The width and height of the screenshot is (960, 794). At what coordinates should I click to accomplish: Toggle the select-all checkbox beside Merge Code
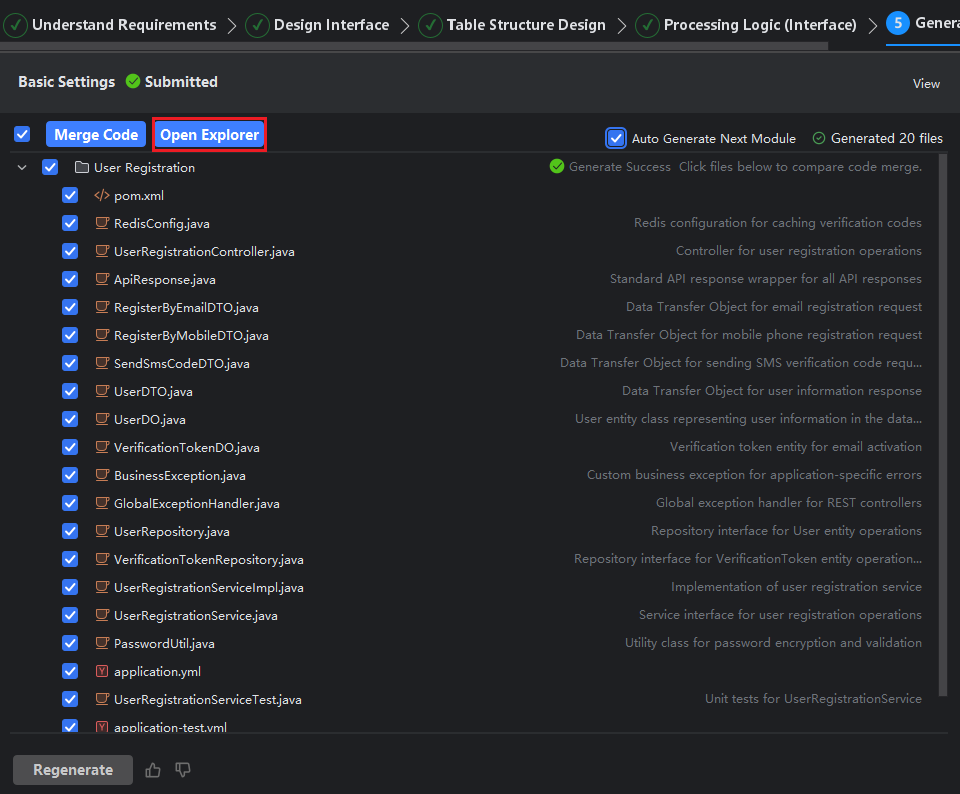22,135
